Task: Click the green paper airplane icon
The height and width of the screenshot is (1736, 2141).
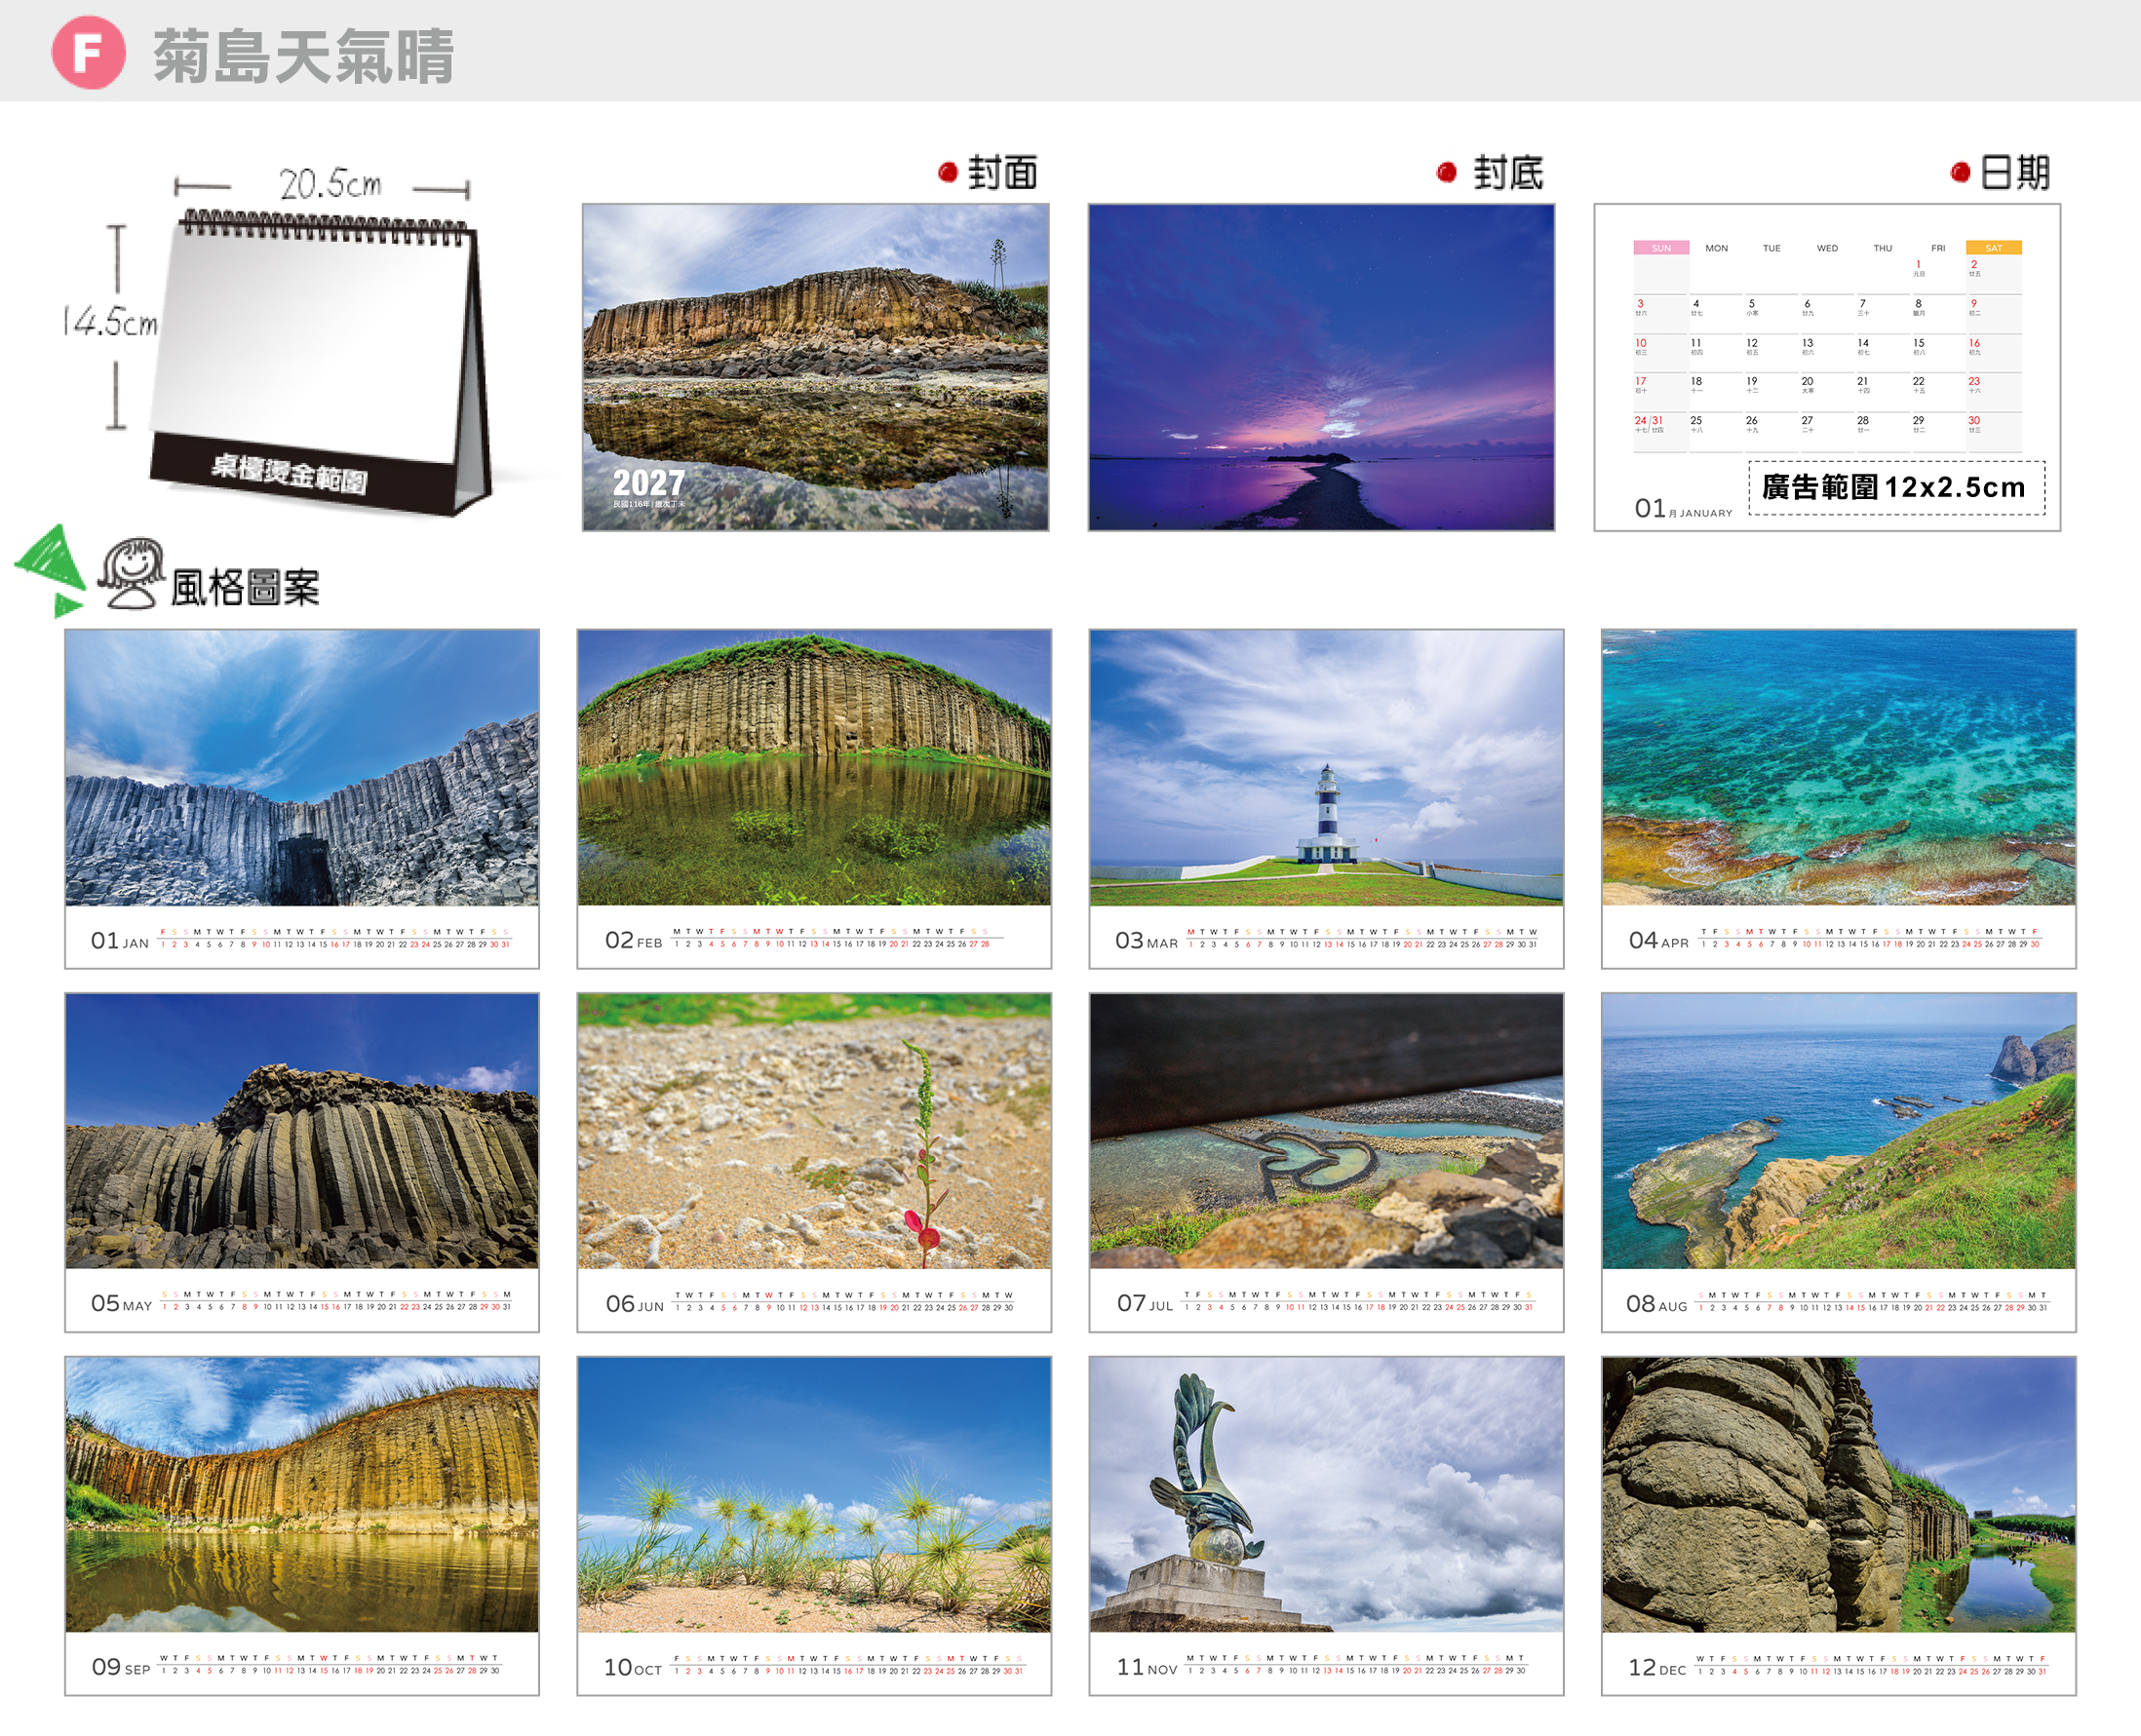Action: tap(52, 570)
